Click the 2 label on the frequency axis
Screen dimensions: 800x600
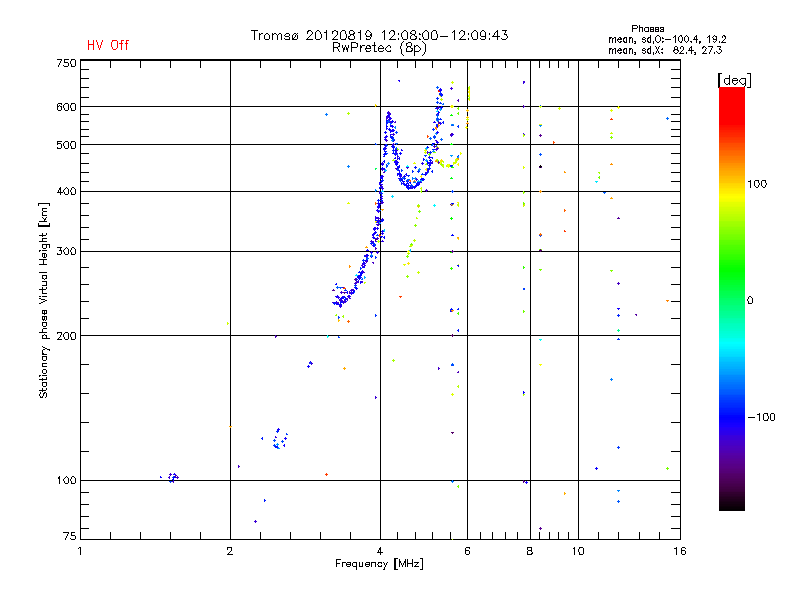(230, 552)
